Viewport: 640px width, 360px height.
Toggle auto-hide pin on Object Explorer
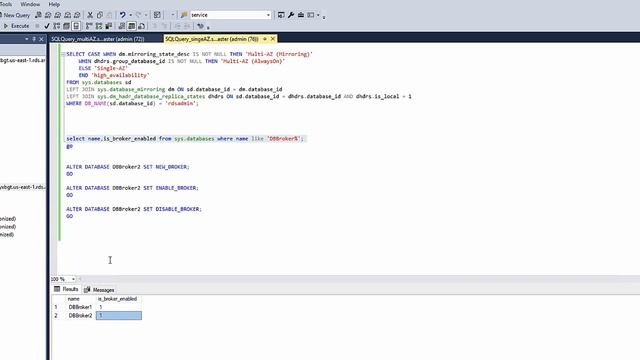(34, 39)
